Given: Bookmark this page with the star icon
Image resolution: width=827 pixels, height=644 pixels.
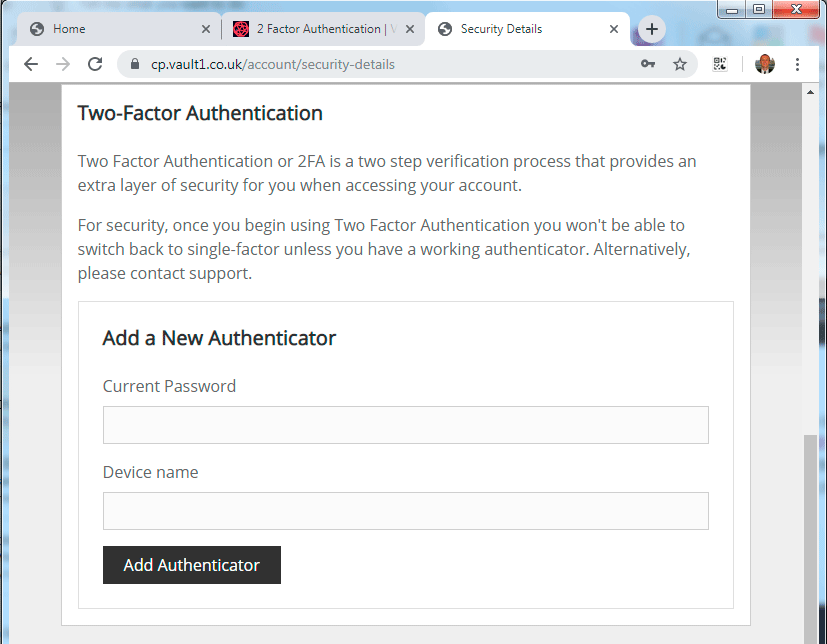Looking at the screenshot, I should (x=680, y=64).
